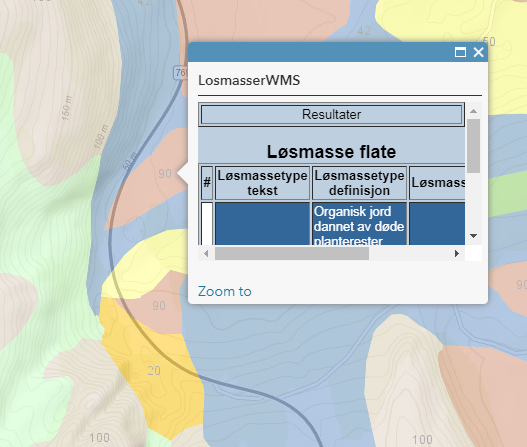527x447 pixels.
Task: Close the LosmasserWMS popup
Action: click(x=478, y=52)
